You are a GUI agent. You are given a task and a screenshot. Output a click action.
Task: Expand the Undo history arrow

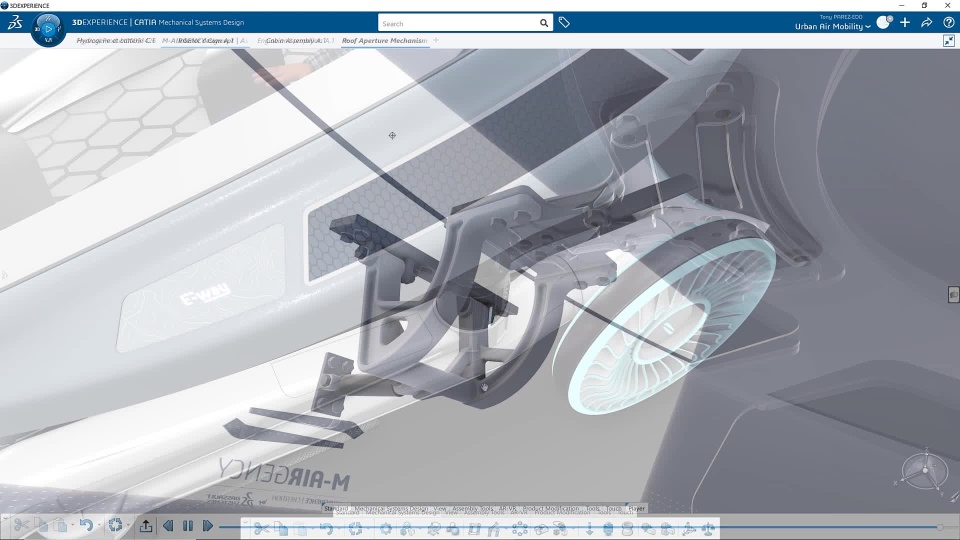tap(99, 525)
